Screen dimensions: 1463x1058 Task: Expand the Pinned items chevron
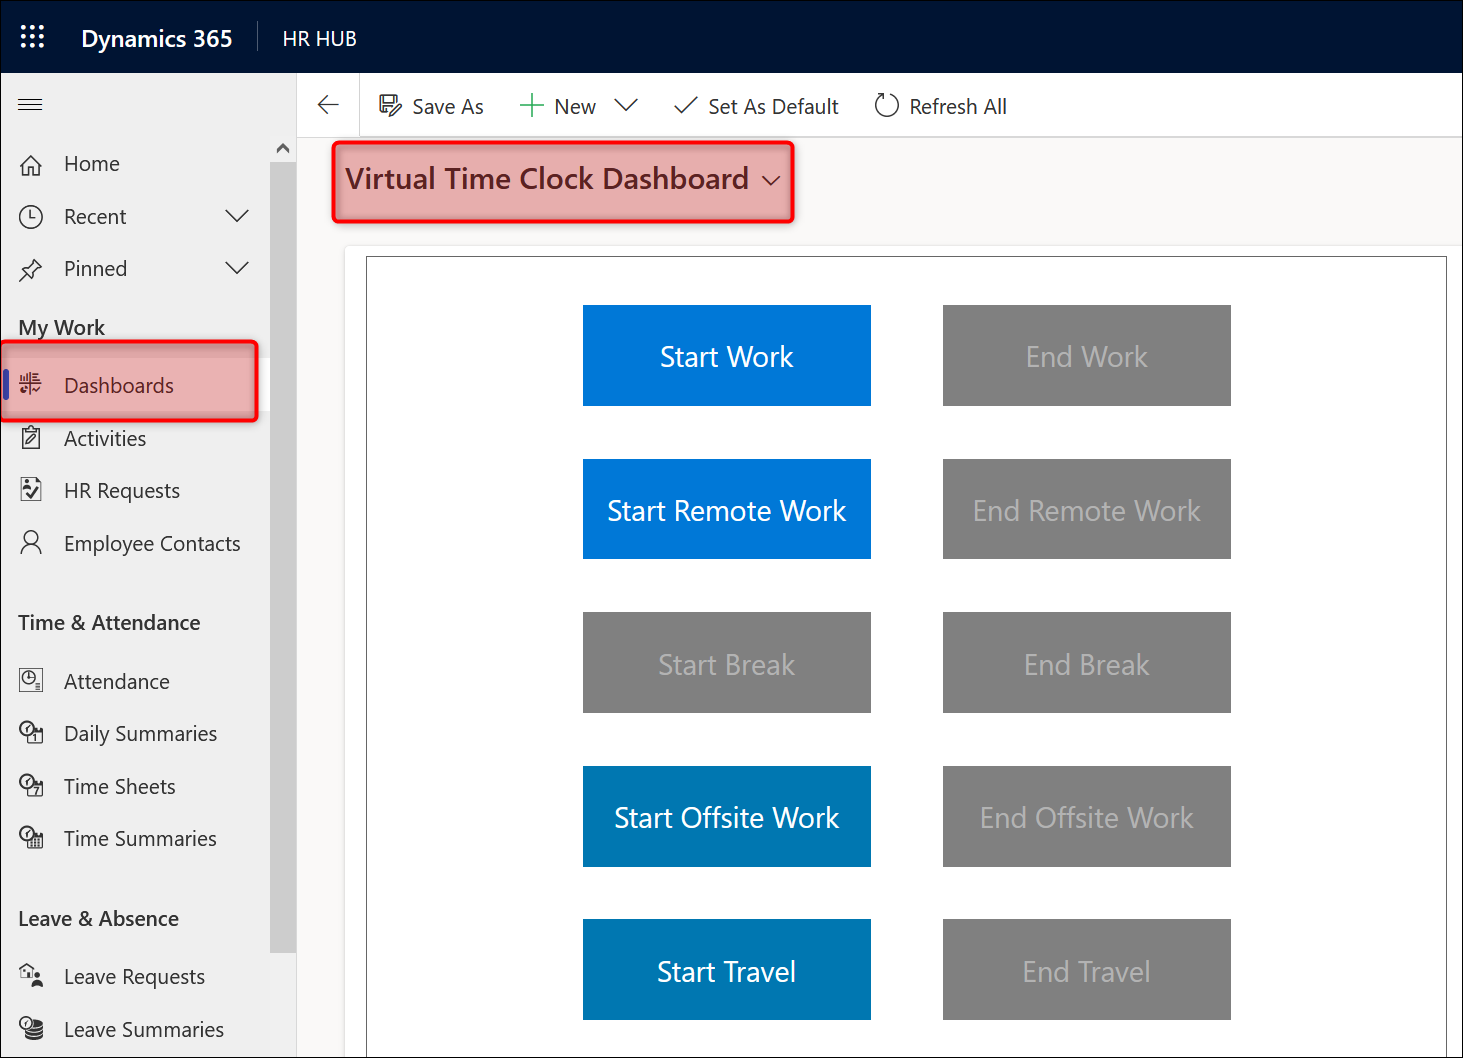[x=237, y=268]
